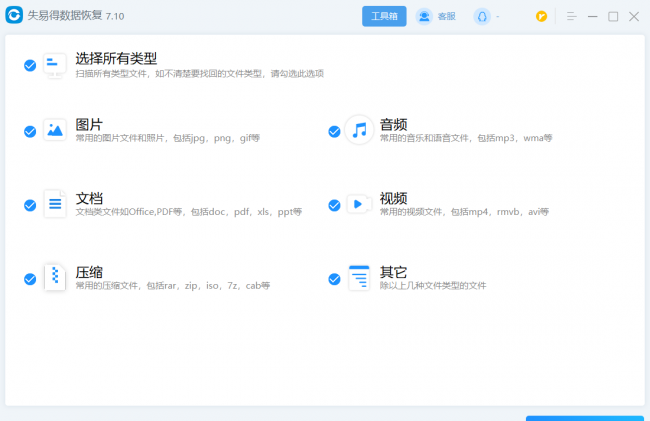Click the all-types monitor icon
This screenshot has width=650, height=421.
click(x=55, y=65)
